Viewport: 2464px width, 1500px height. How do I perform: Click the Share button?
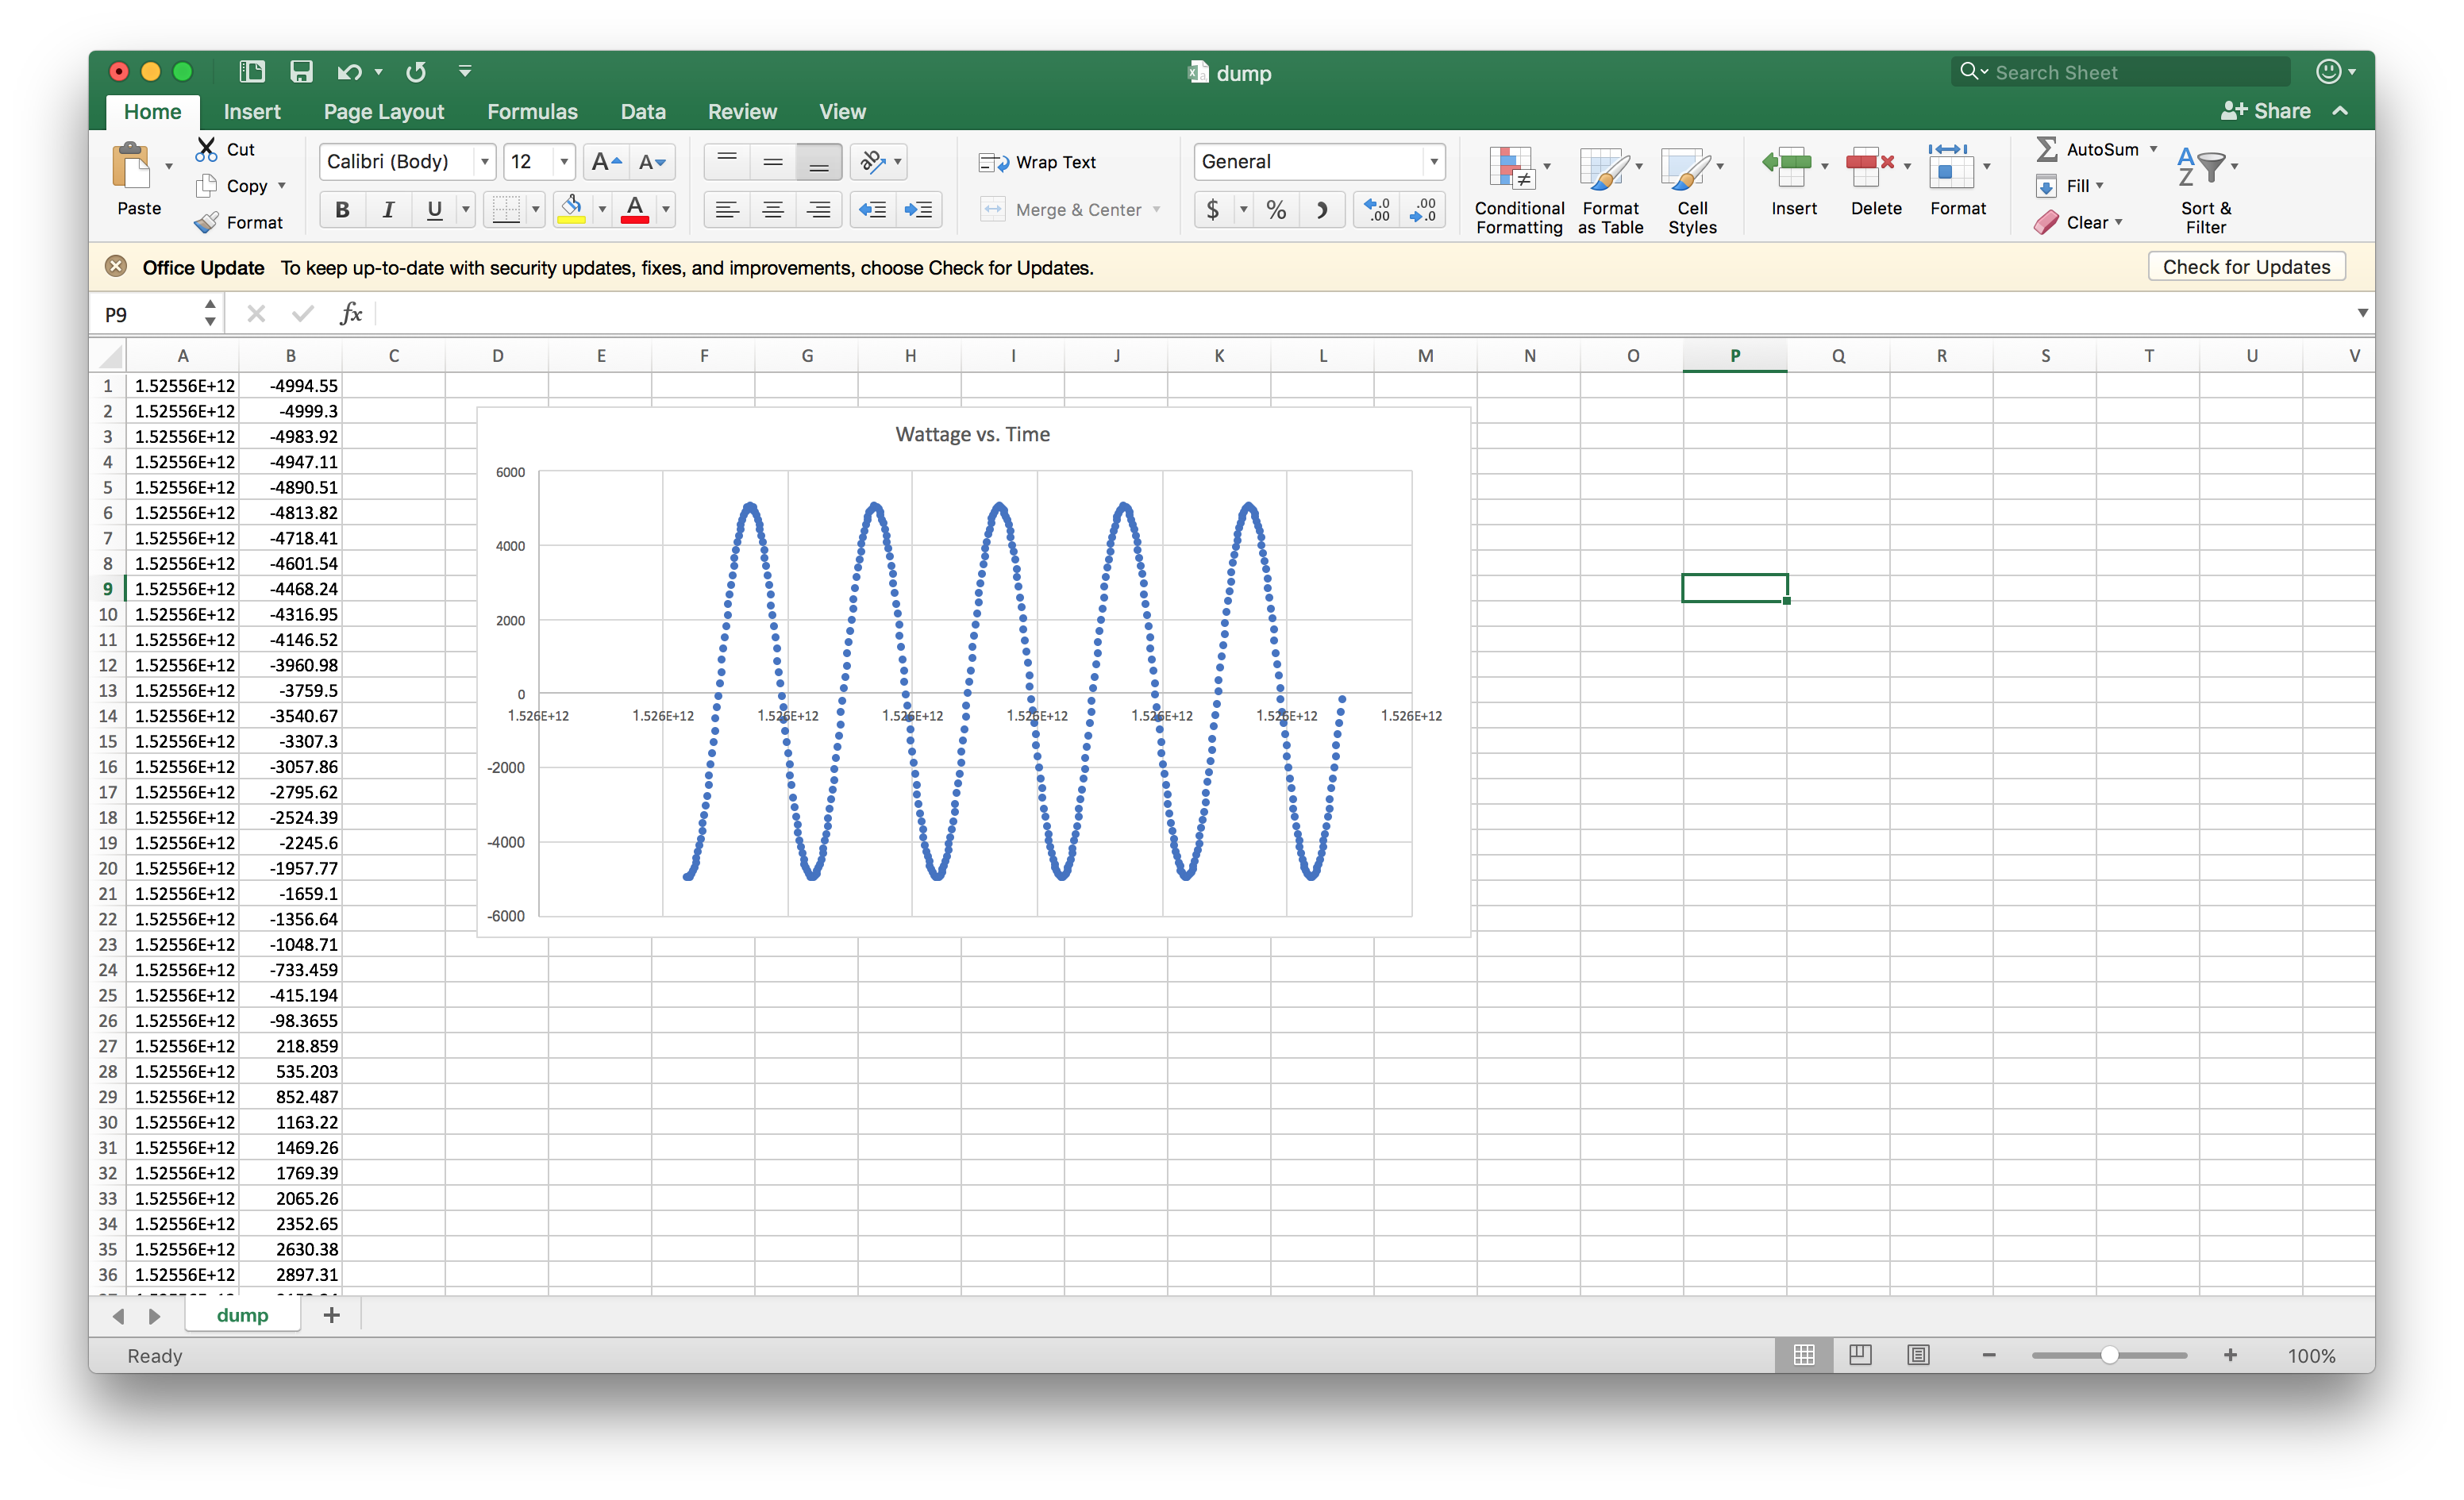2266,111
